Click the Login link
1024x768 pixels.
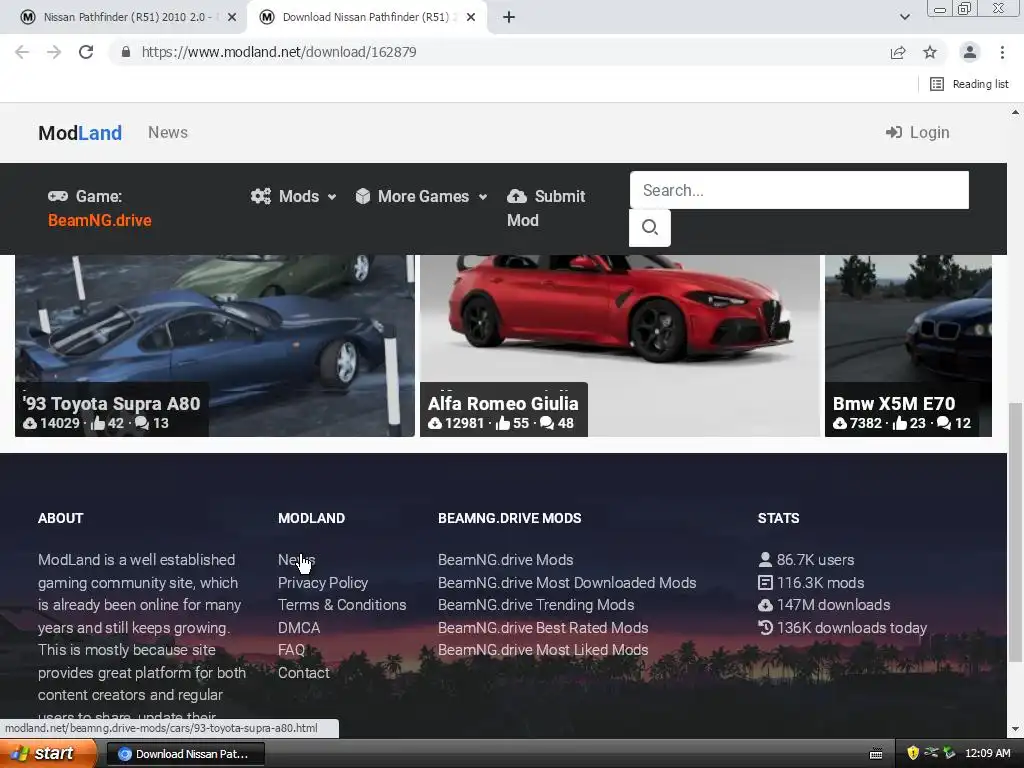918,133
